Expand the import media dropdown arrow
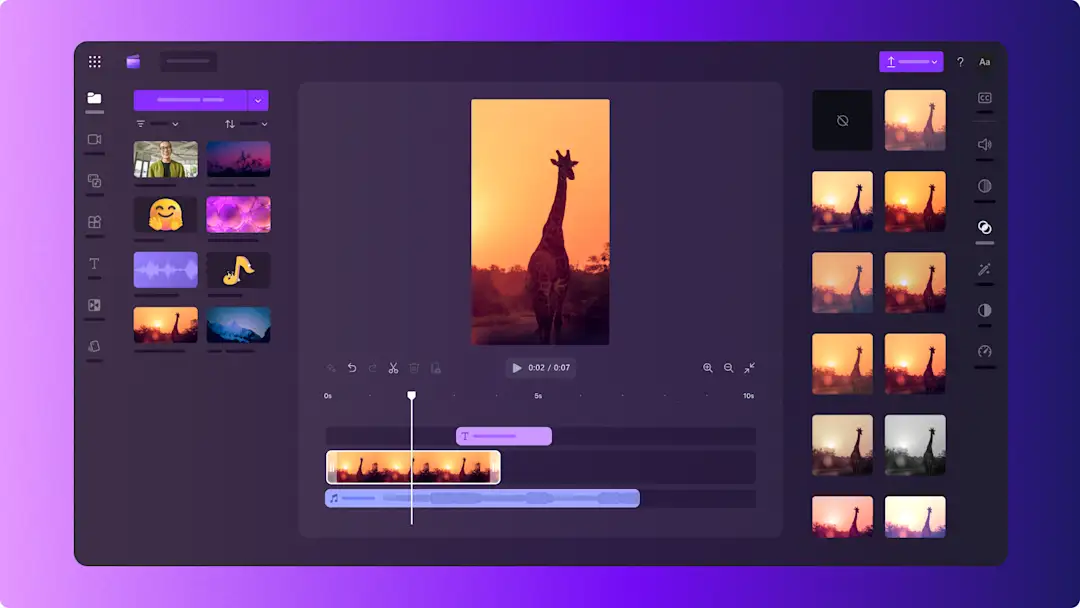 (x=258, y=100)
